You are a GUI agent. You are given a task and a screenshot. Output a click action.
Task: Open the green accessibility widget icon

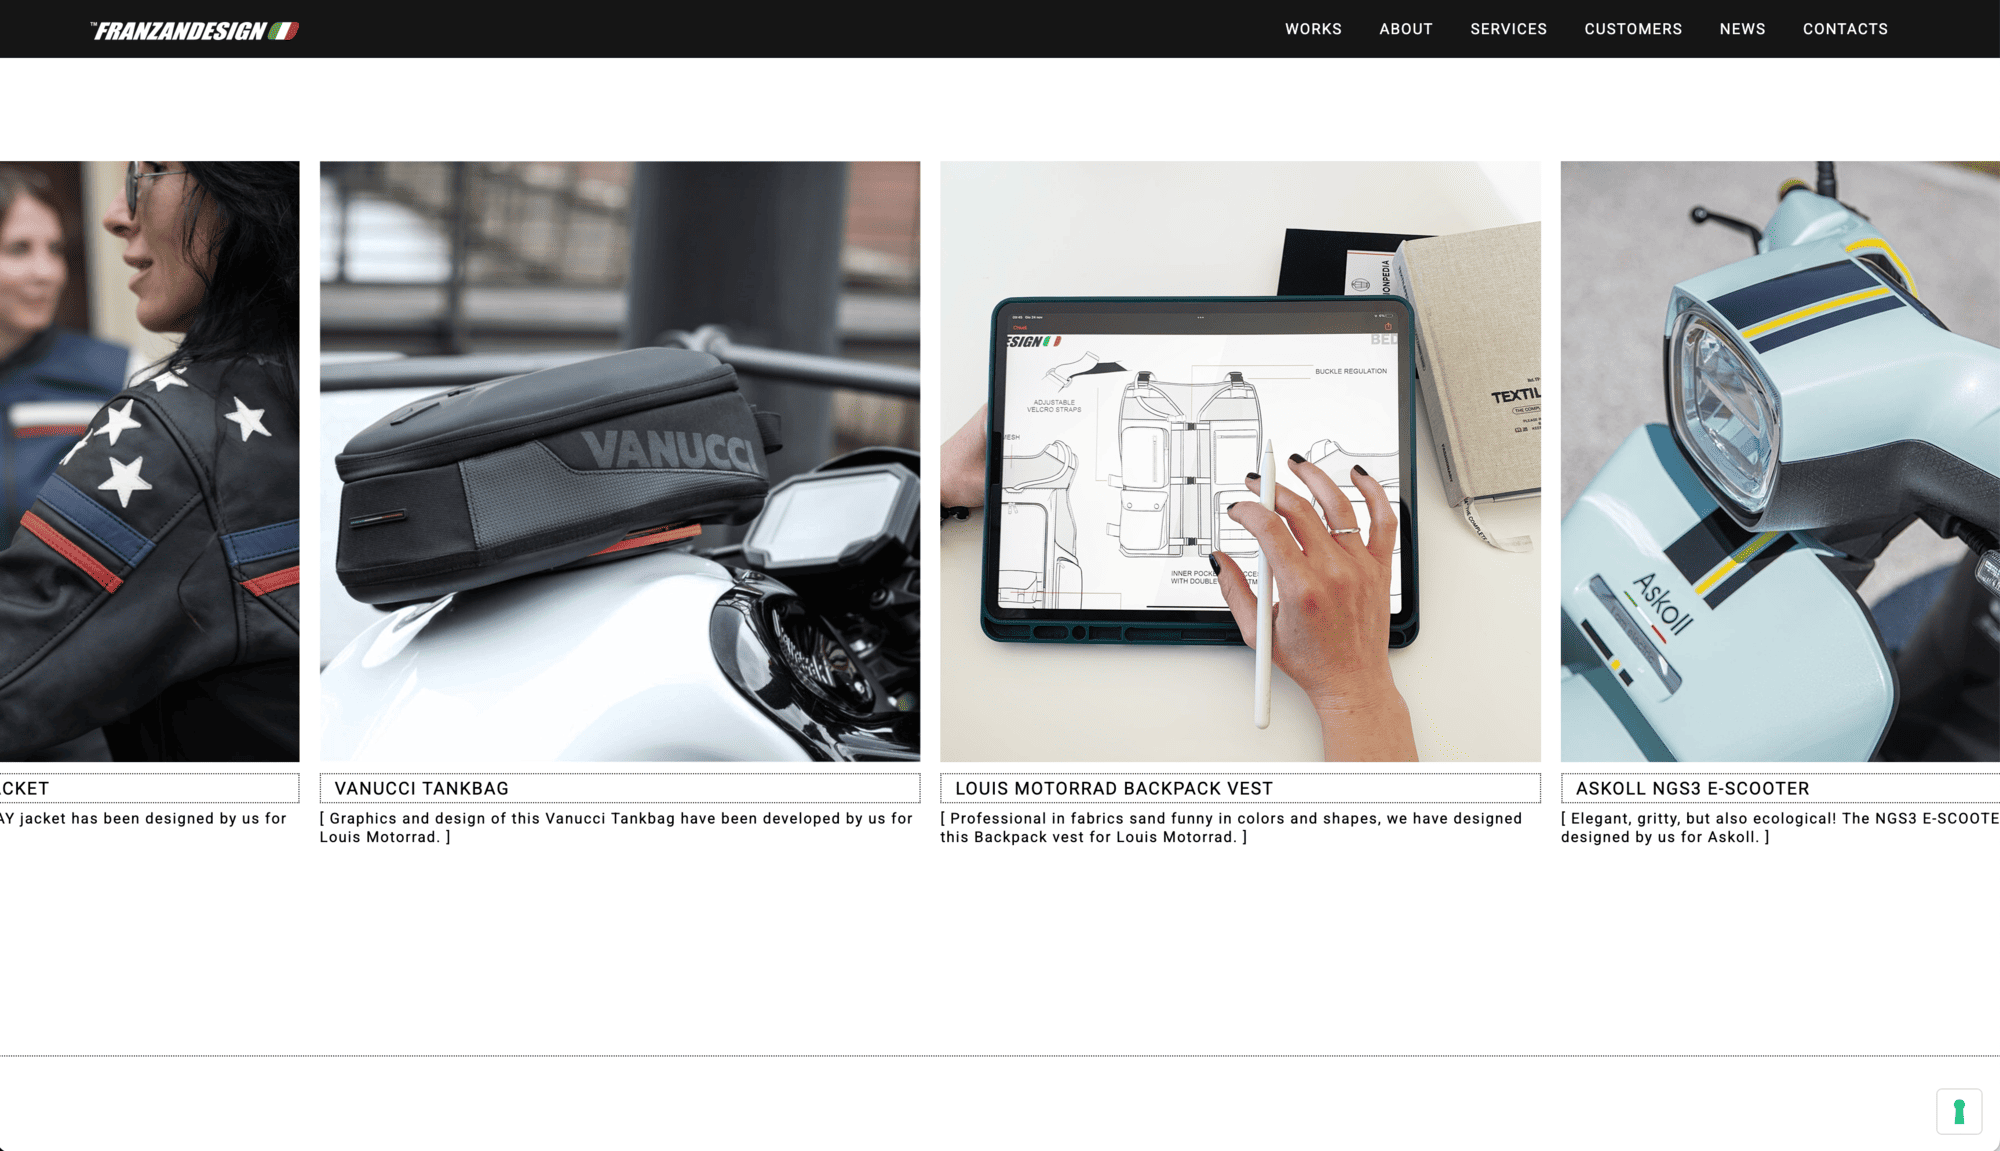(1959, 1111)
